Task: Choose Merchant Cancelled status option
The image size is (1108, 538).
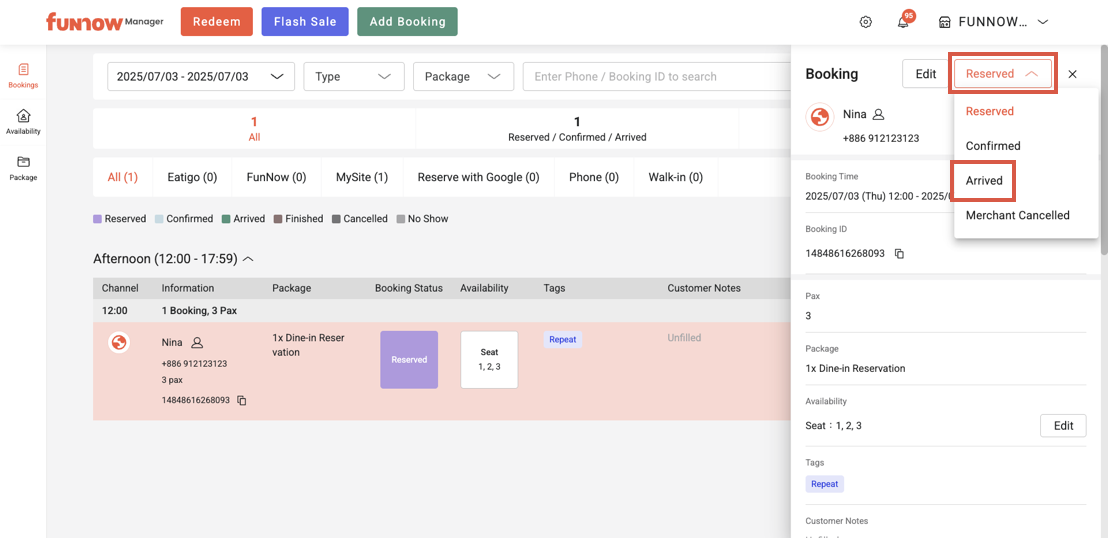Action: pos(1017,215)
